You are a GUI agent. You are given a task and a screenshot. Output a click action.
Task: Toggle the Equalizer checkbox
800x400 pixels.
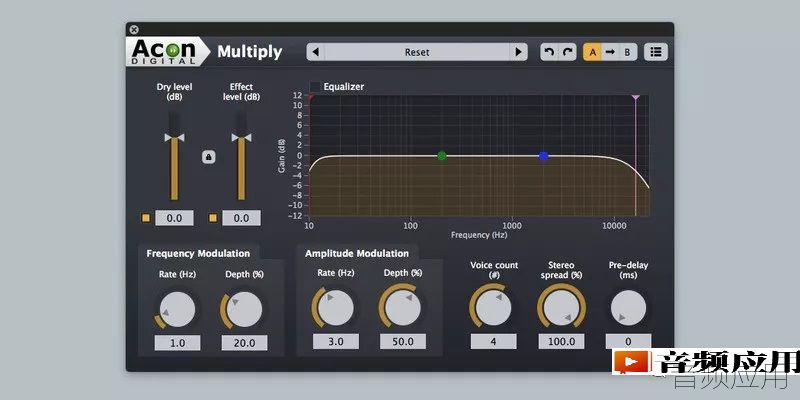(315, 87)
